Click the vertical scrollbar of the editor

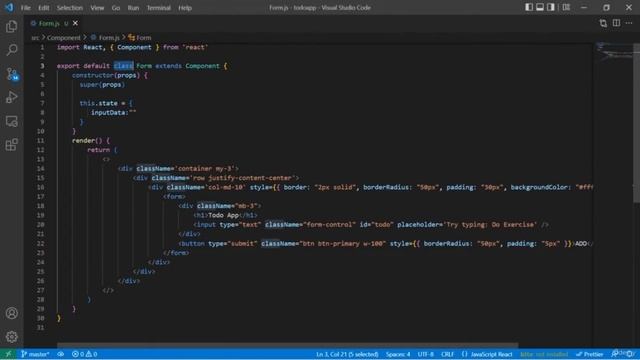click(636, 122)
